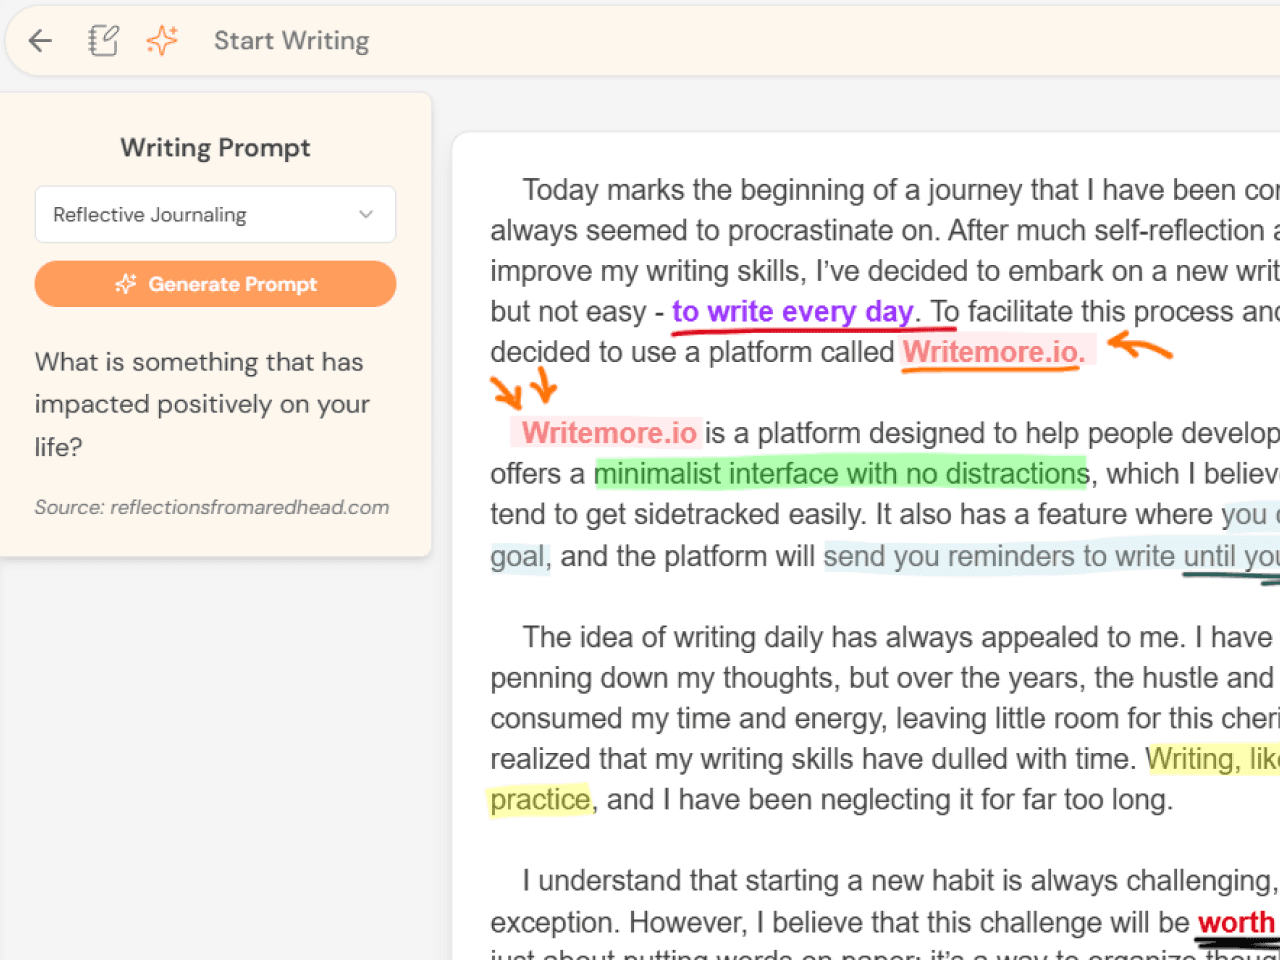
Task: Click the pink highlighted Writemore.io text
Action: point(607,432)
